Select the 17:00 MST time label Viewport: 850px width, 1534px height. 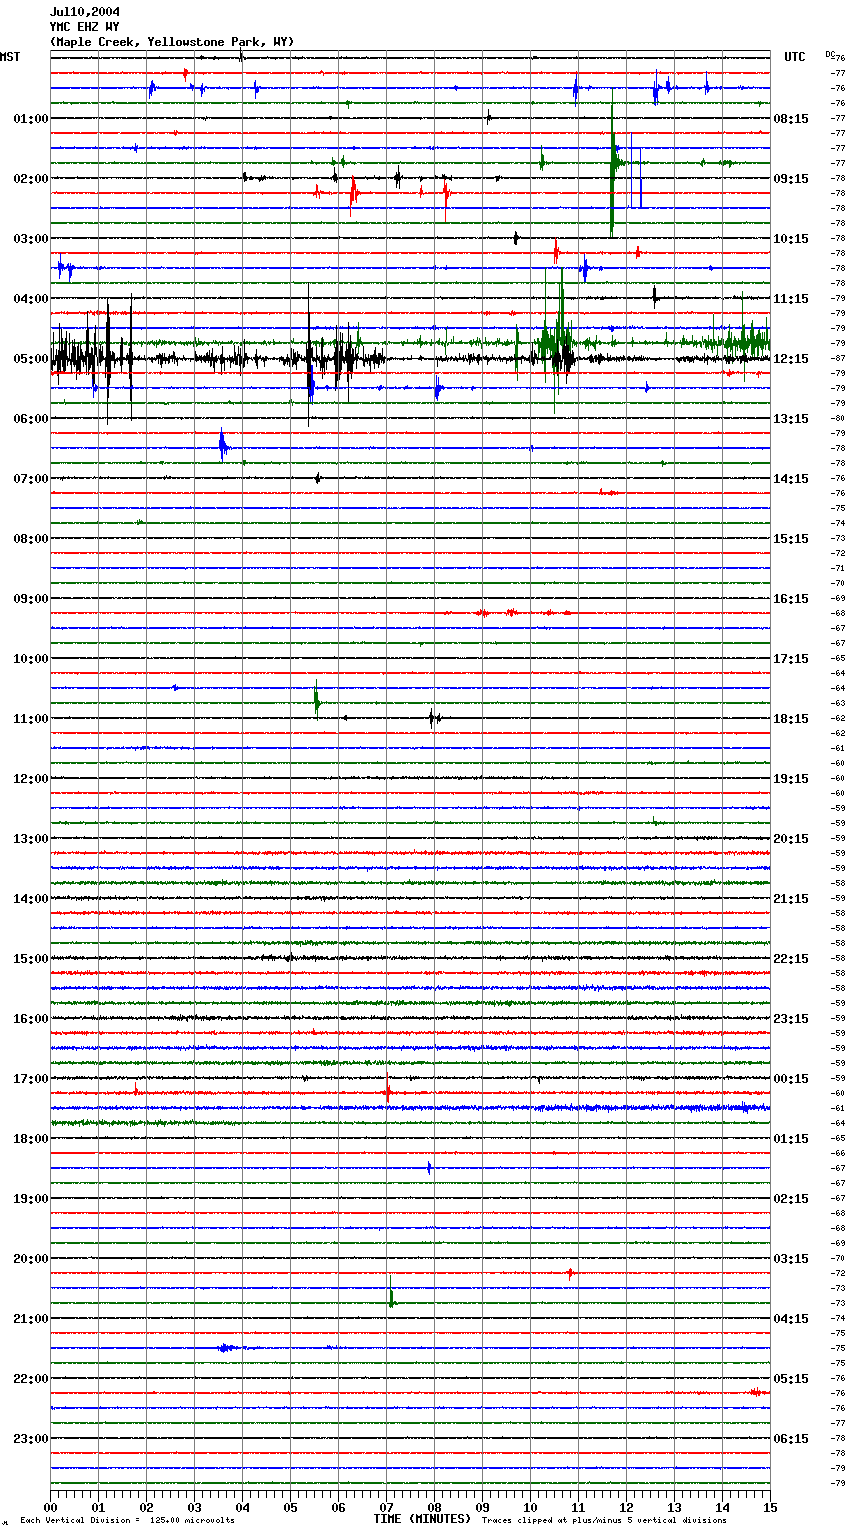coord(31,1079)
